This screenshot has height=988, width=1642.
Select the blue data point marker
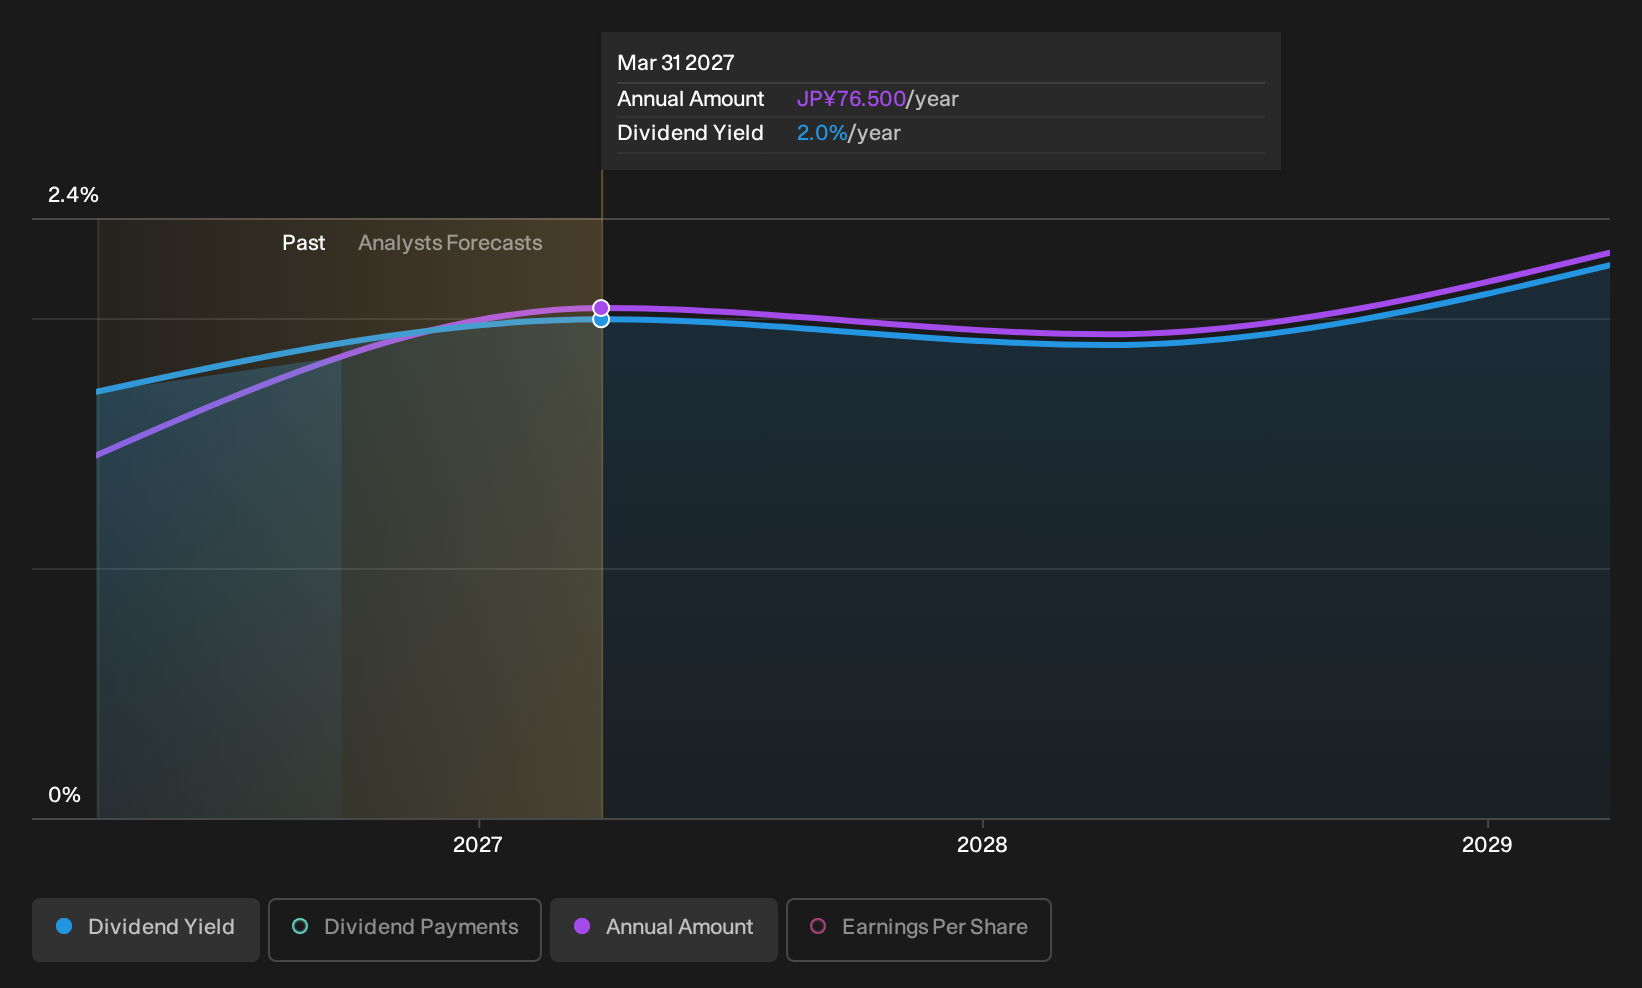pyautogui.click(x=601, y=321)
